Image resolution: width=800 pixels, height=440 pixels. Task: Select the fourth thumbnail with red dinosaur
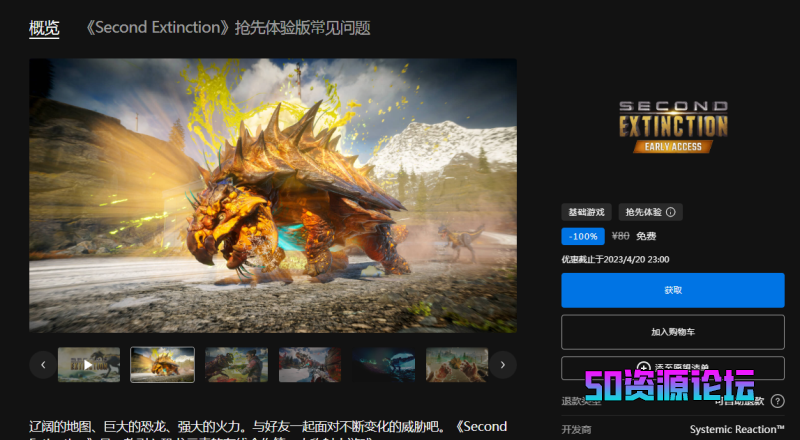310,364
